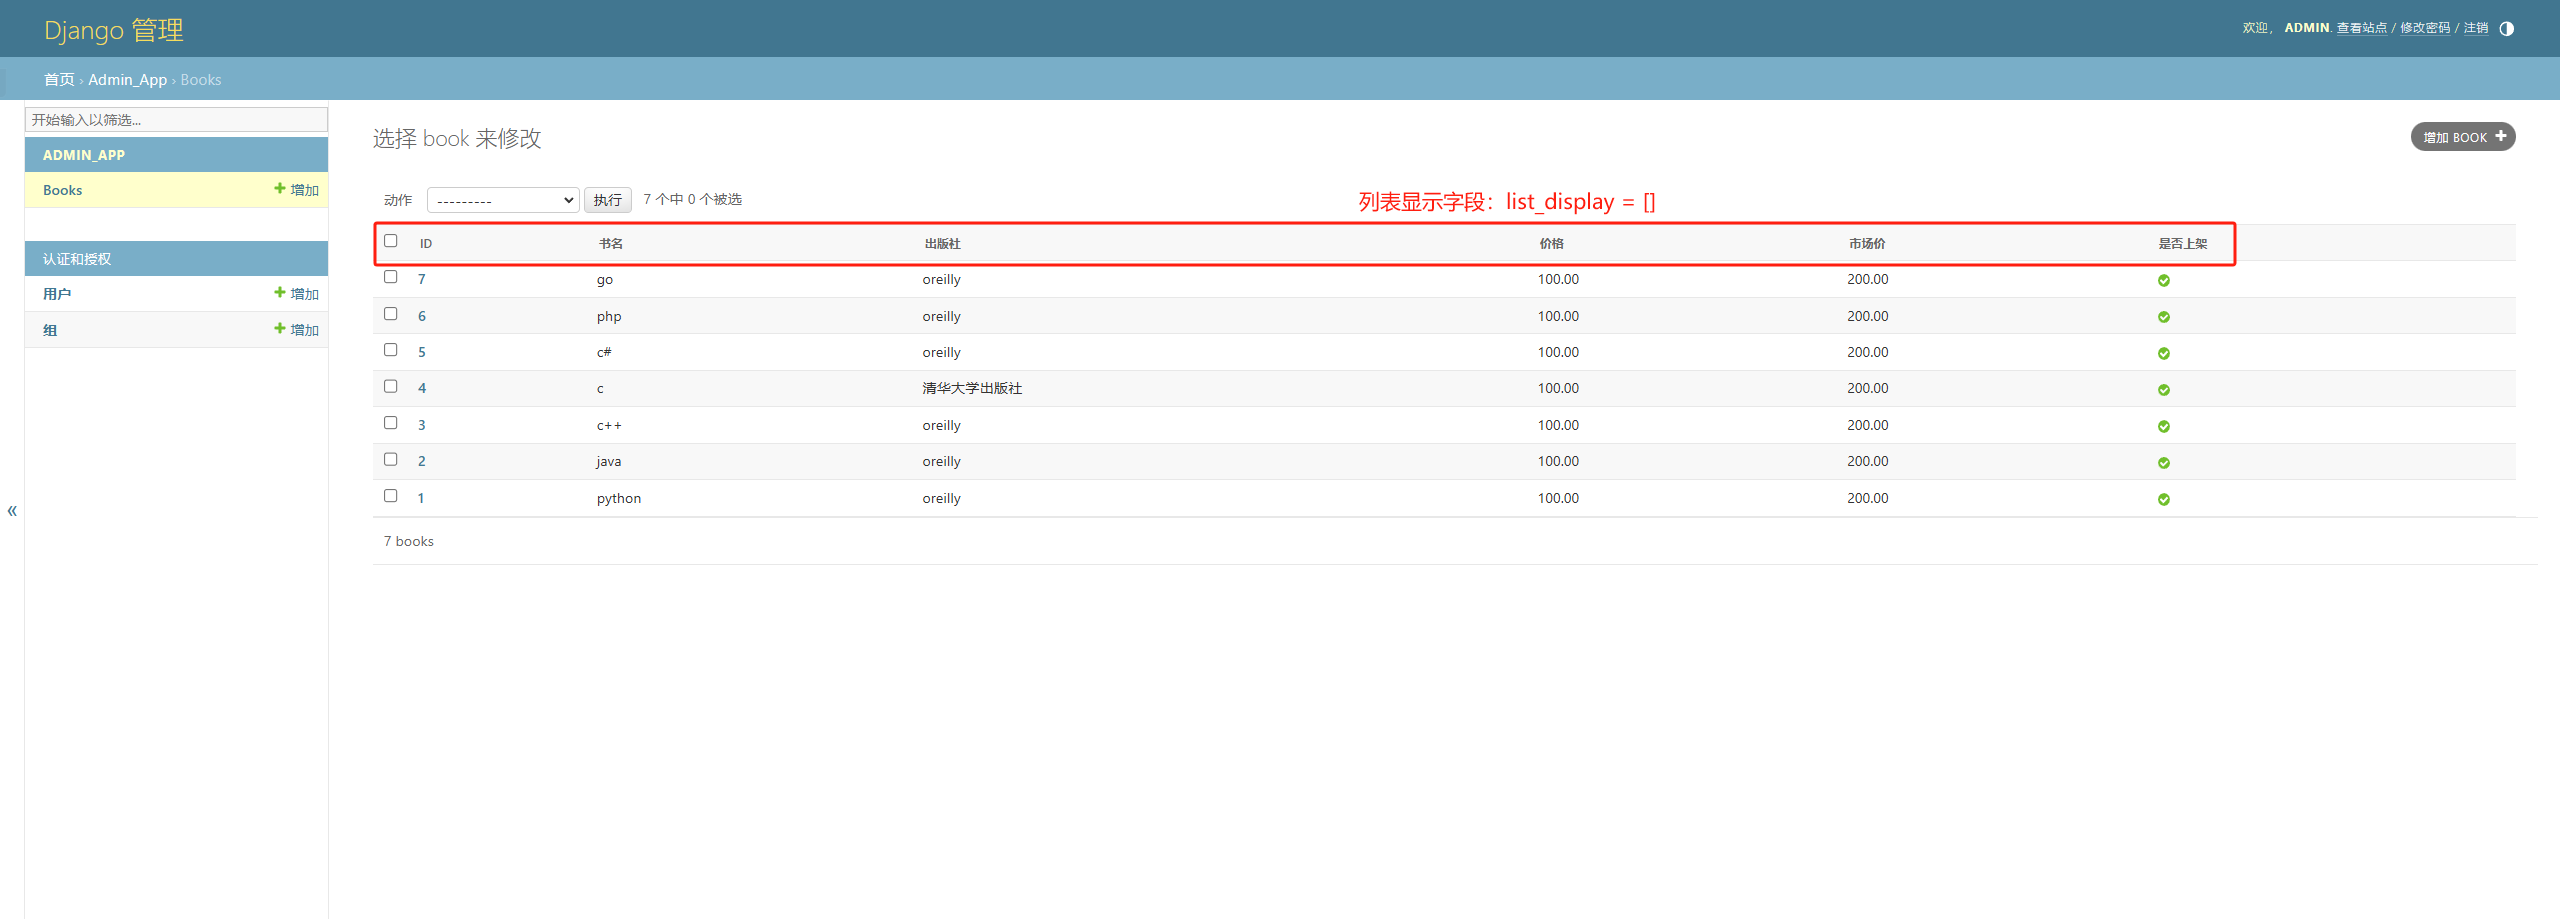Image resolution: width=2560 pixels, height=919 pixels.
Task: Open book with ID 2
Action: tap(422, 461)
